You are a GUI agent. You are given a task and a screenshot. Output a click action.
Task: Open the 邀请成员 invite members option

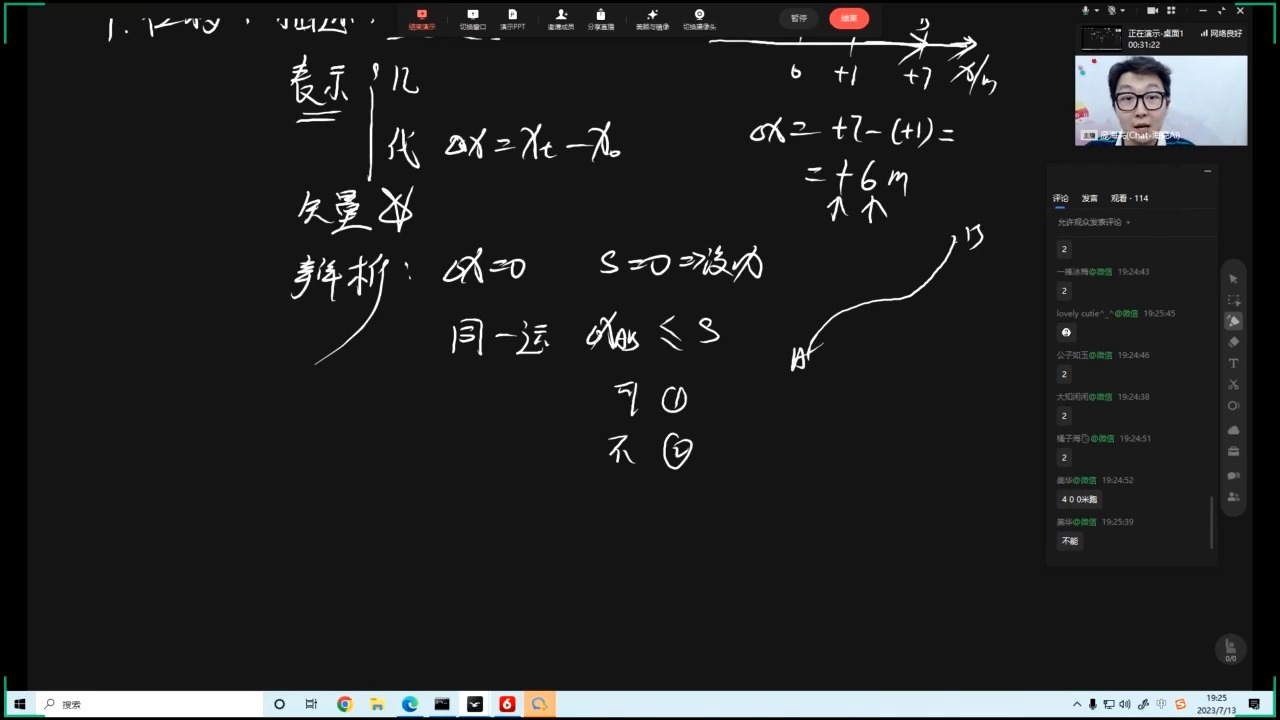pos(561,19)
